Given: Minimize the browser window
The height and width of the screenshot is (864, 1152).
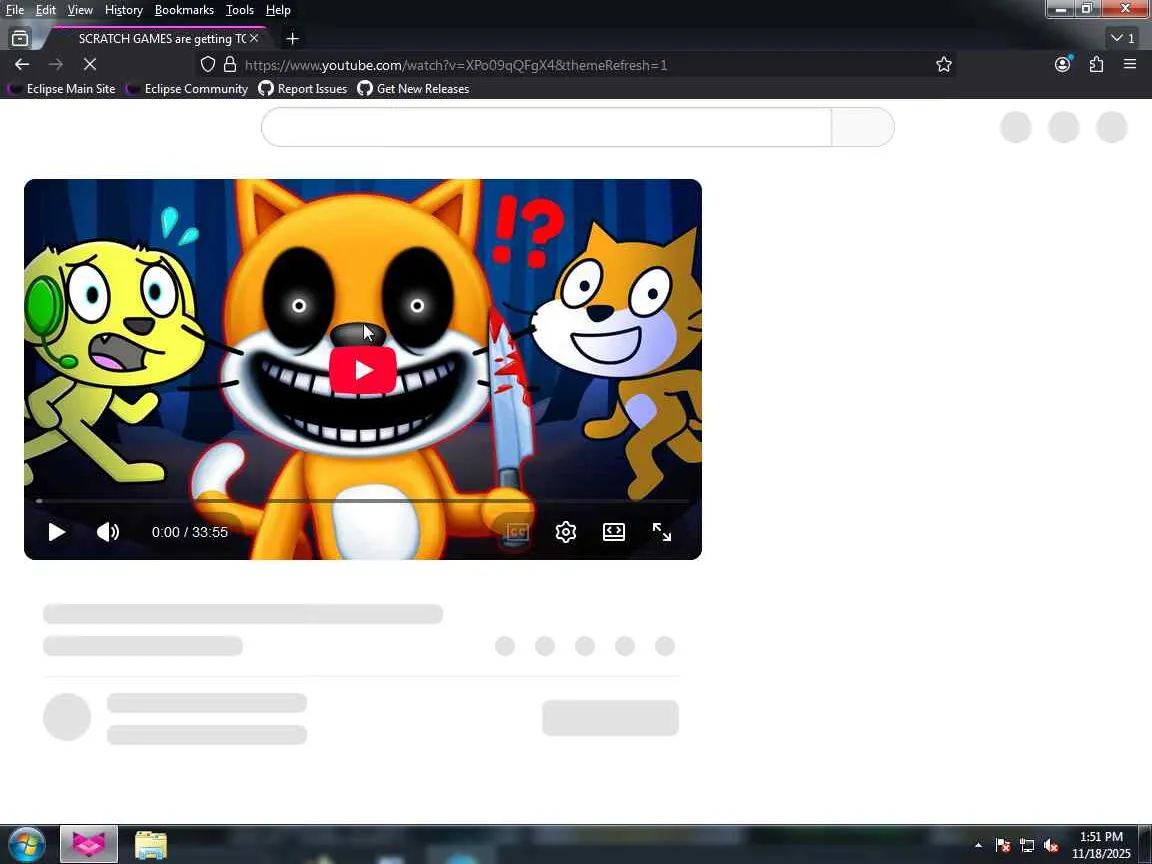Looking at the screenshot, I should (1060, 9).
